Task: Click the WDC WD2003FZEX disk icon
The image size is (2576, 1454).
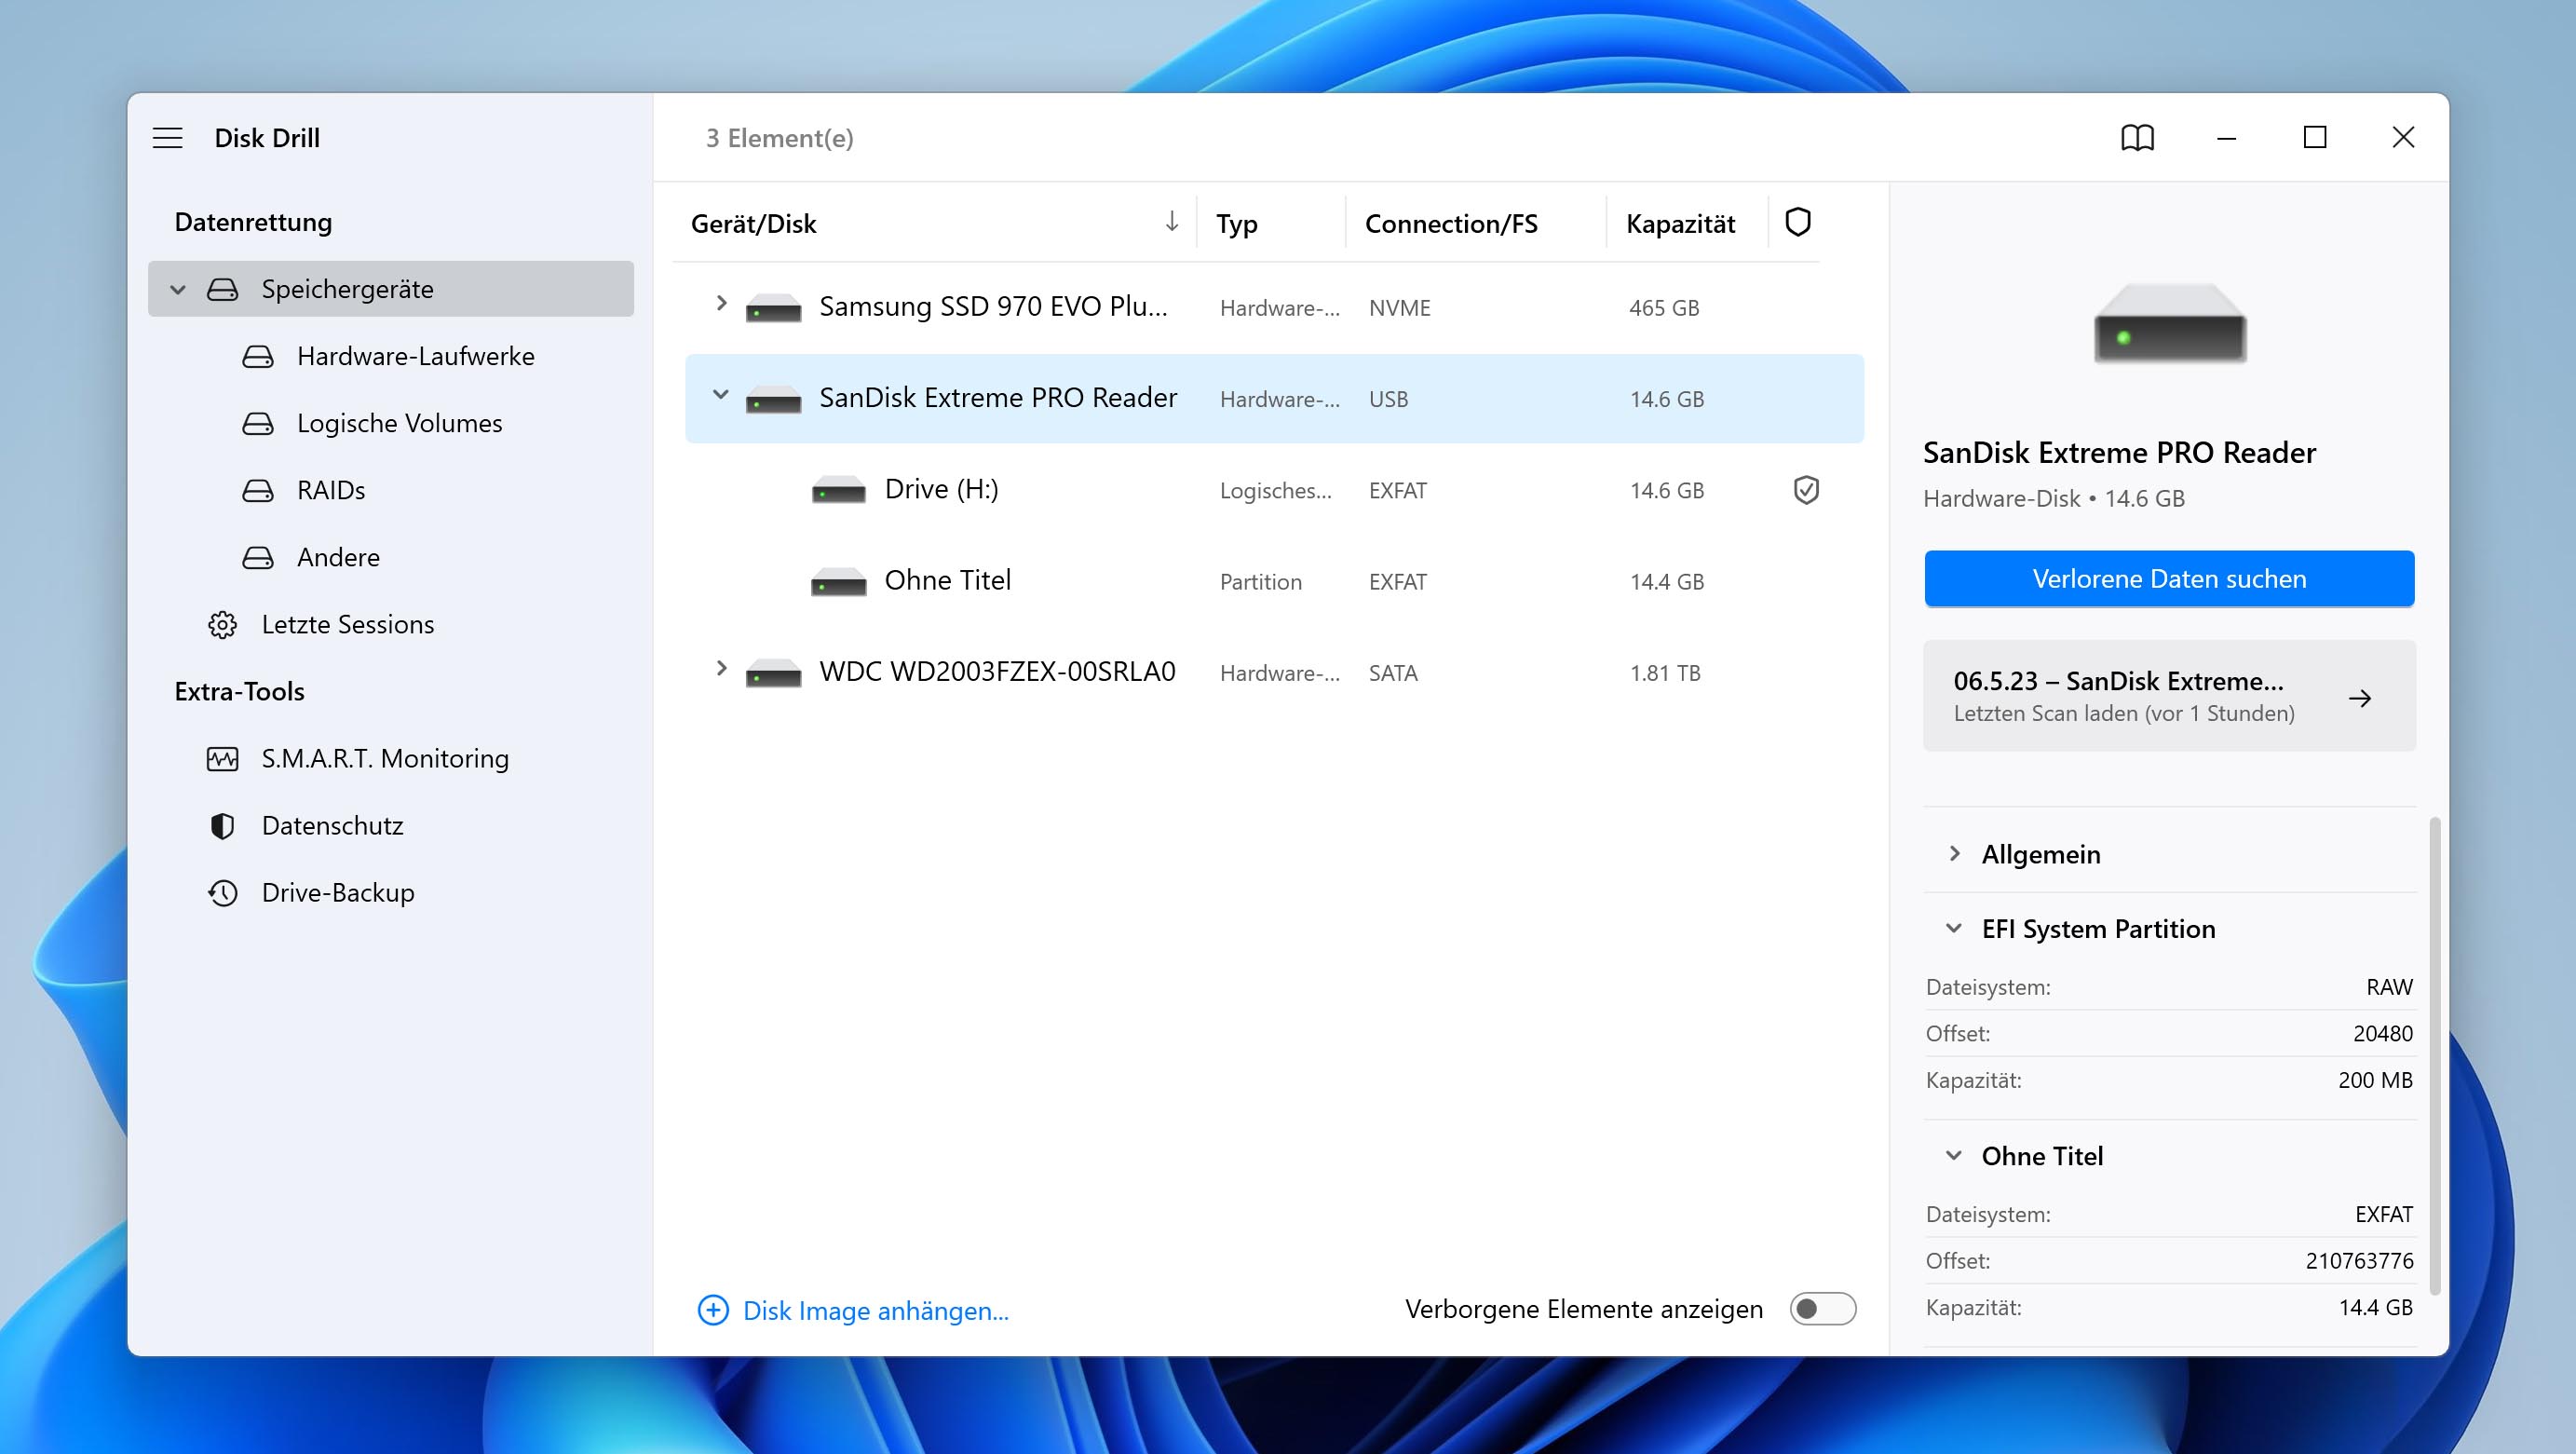Action: [773, 673]
